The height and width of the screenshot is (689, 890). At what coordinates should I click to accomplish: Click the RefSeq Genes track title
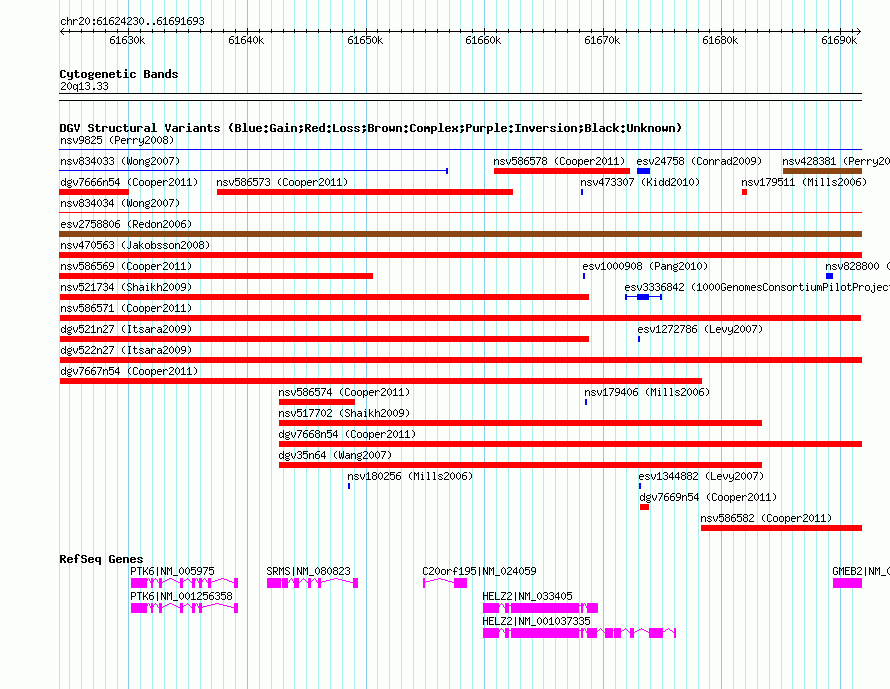101,559
